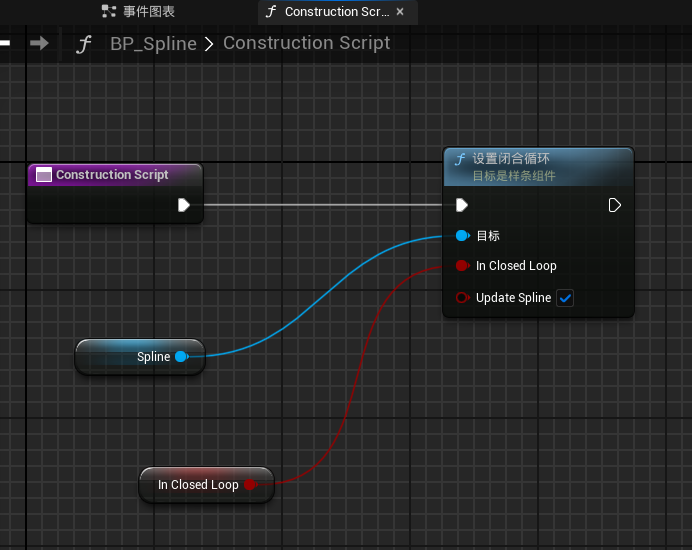This screenshot has width=692, height=550.
Task: Close the Construction Script tab
Action: click(x=400, y=11)
